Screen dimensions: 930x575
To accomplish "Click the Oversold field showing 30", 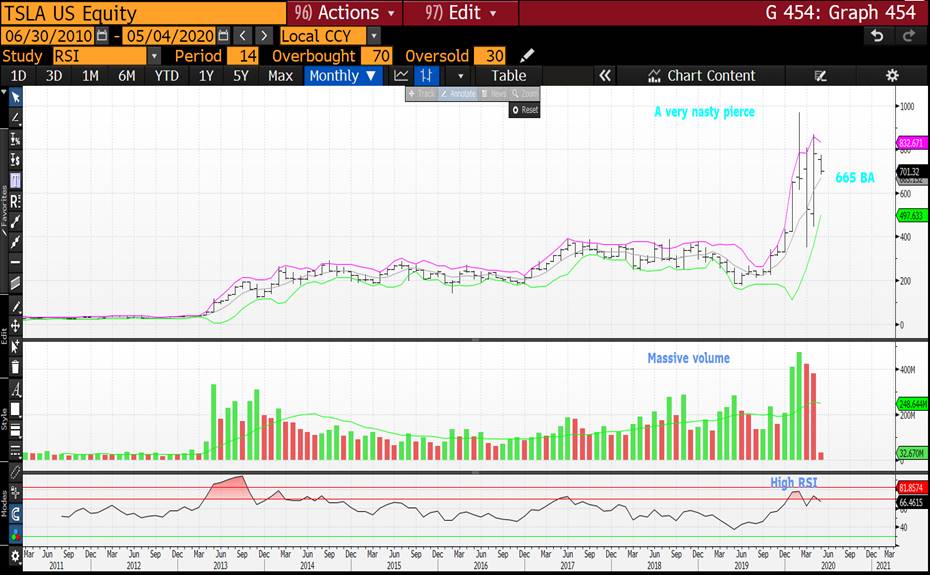I will point(490,56).
